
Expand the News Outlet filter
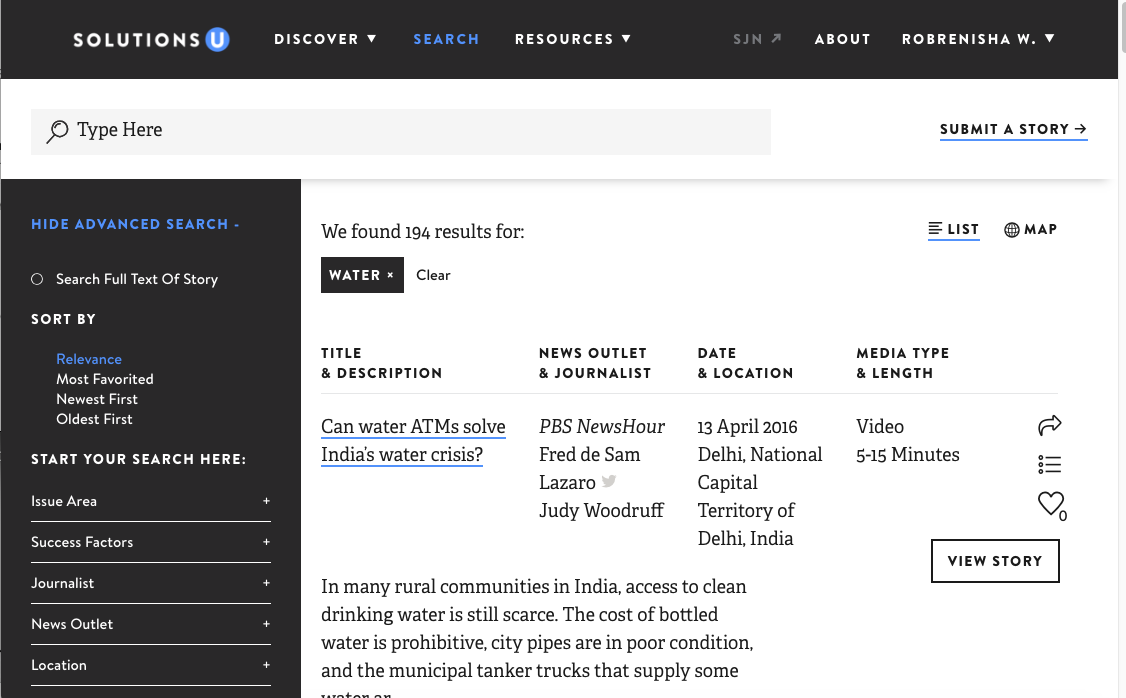coord(151,624)
